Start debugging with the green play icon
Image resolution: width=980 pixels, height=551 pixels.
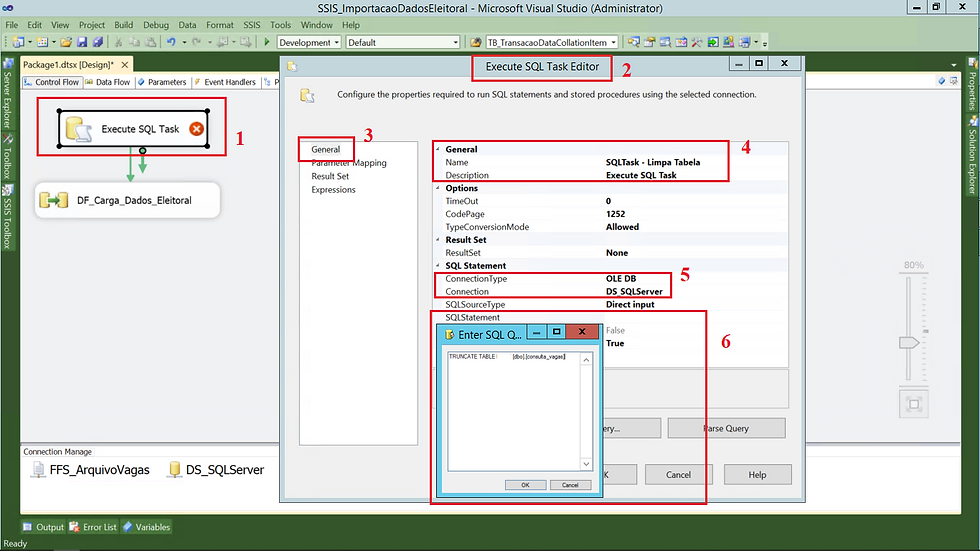coord(267,42)
